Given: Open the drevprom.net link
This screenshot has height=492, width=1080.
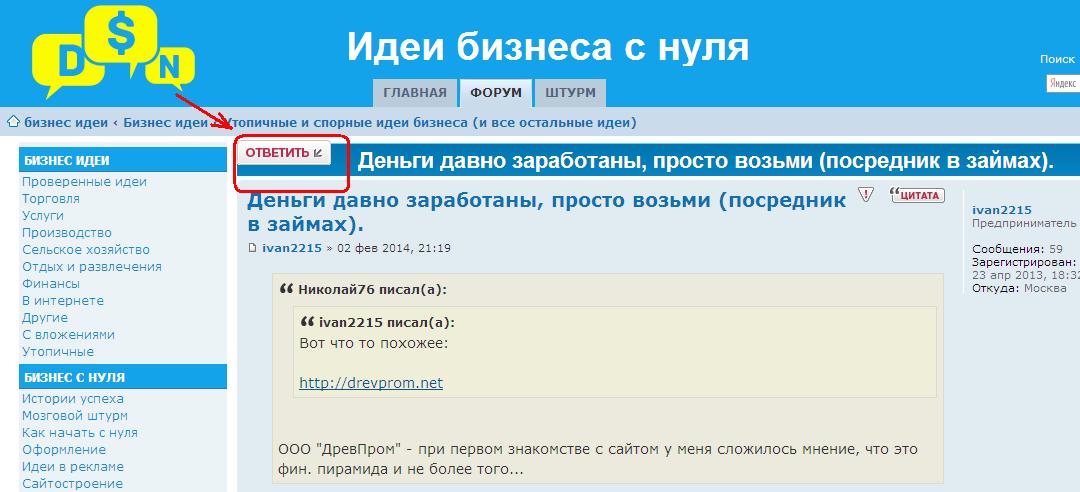Looking at the screenshot, I should click(x=371, y=383).
